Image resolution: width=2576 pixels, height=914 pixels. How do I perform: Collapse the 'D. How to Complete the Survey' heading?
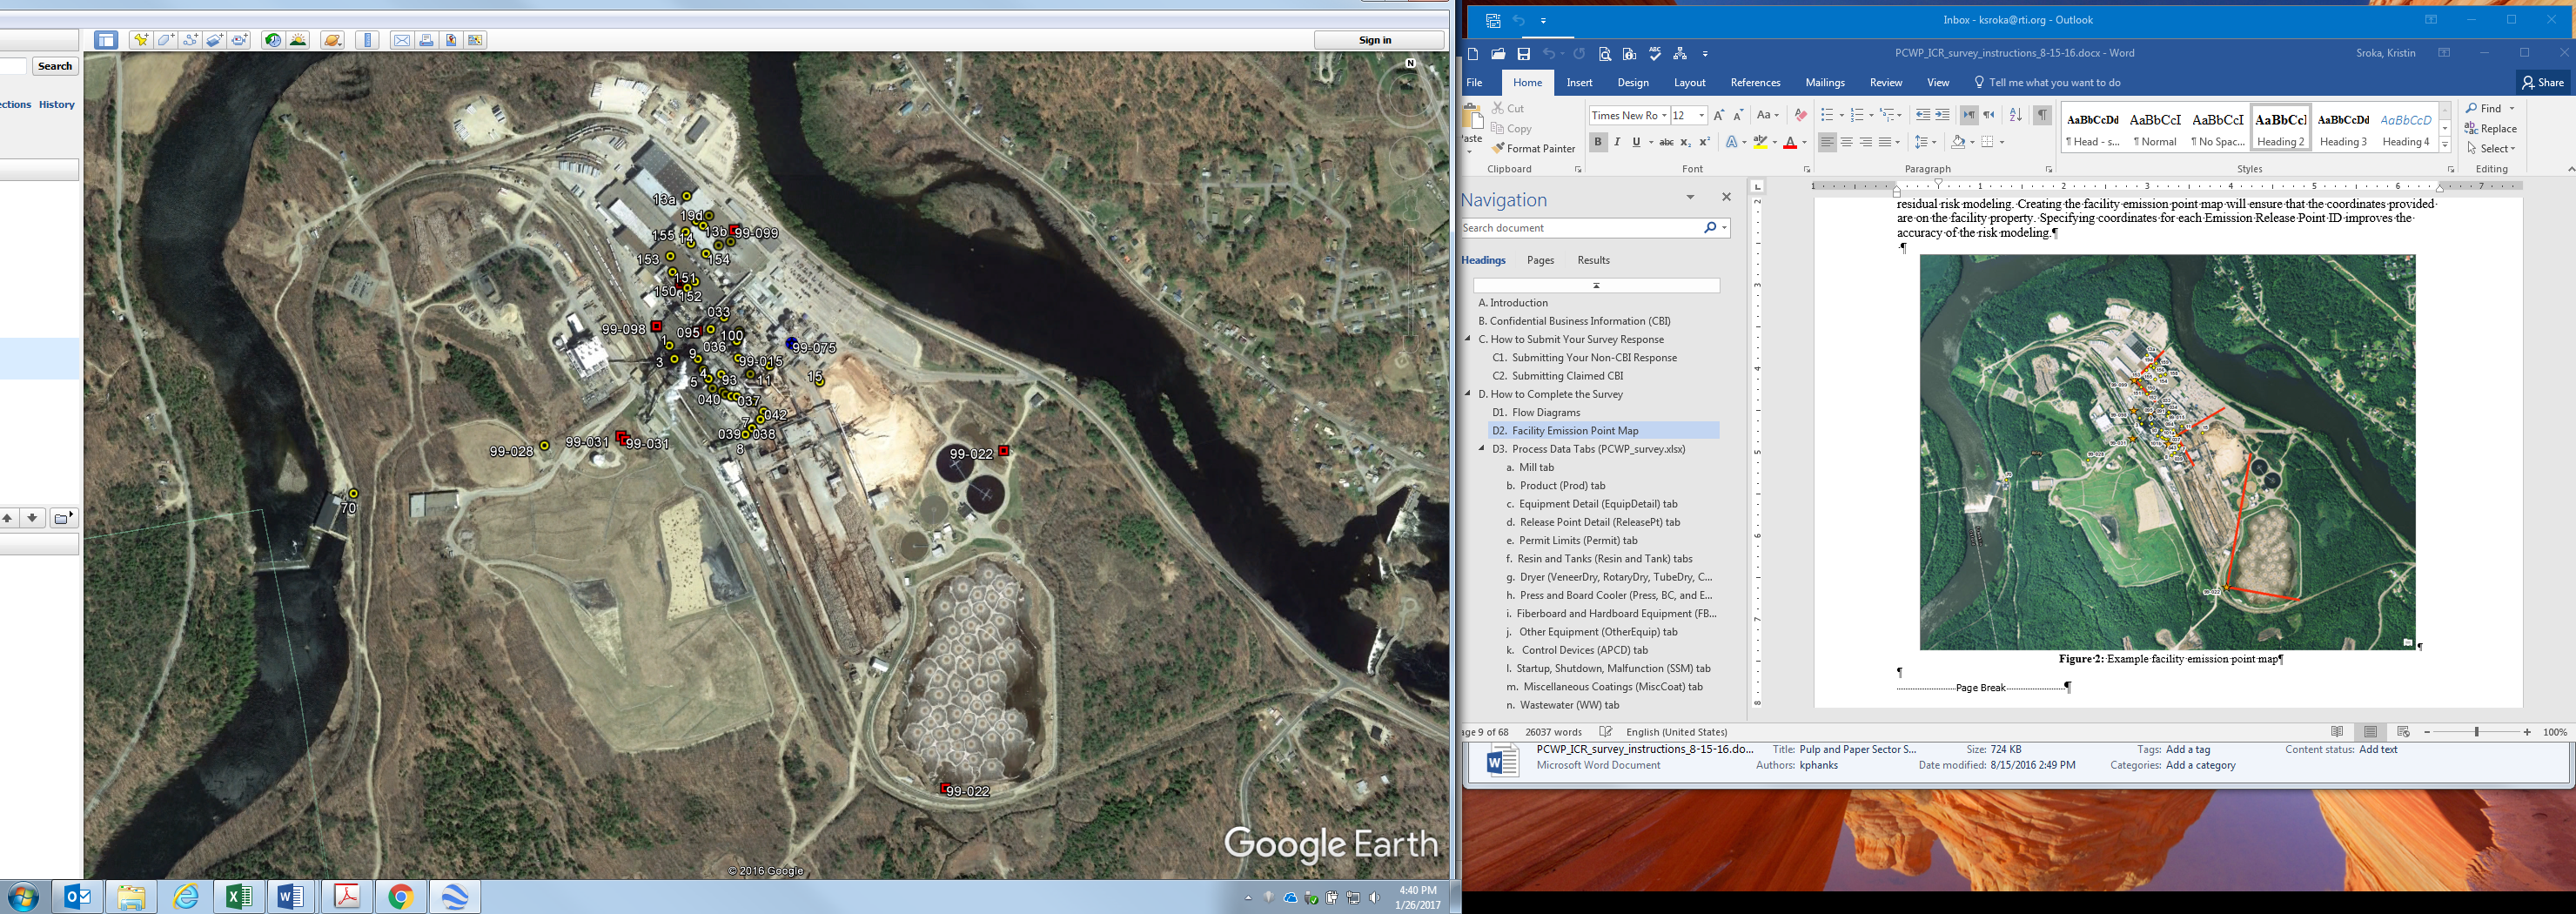1468,394
